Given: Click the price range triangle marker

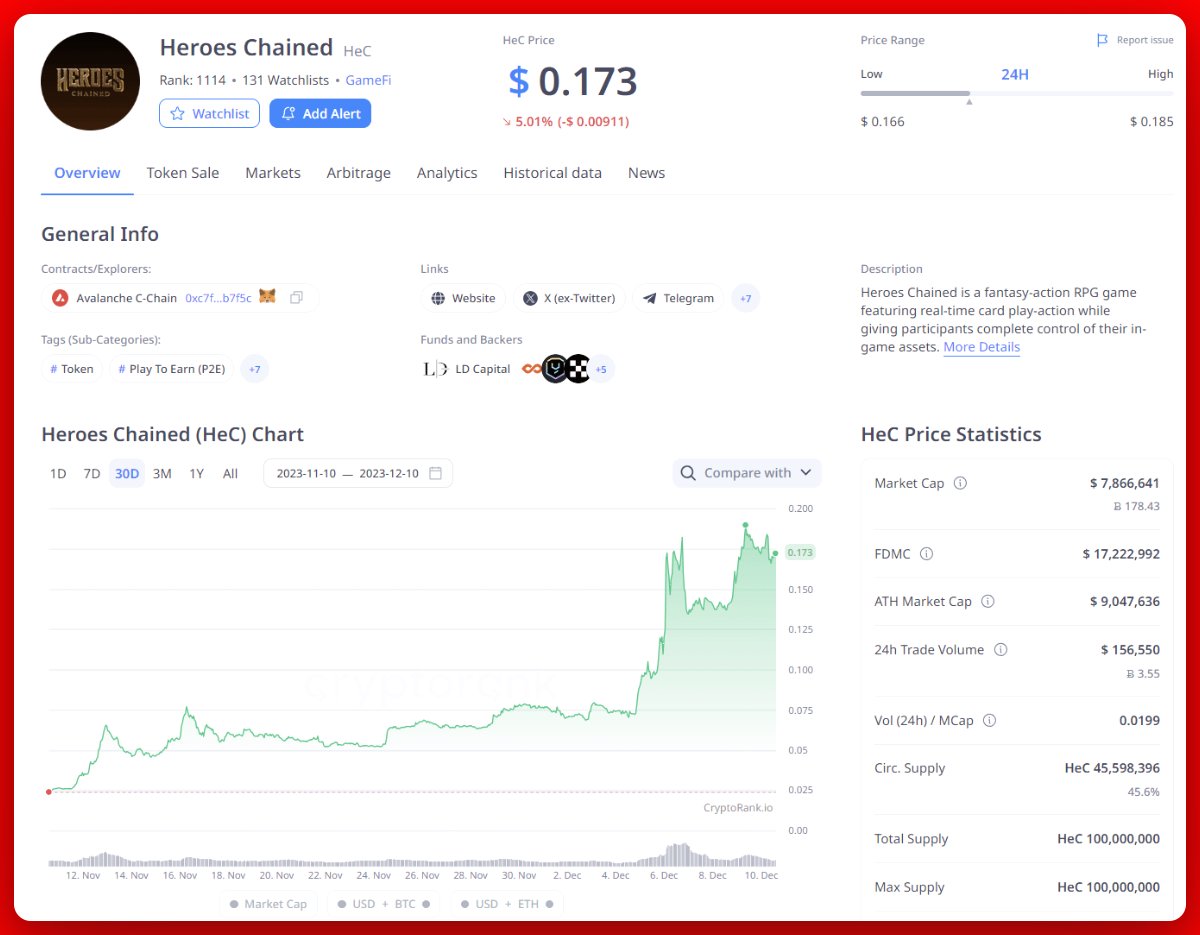Looking at the screenshot, I should click(969, 102).
